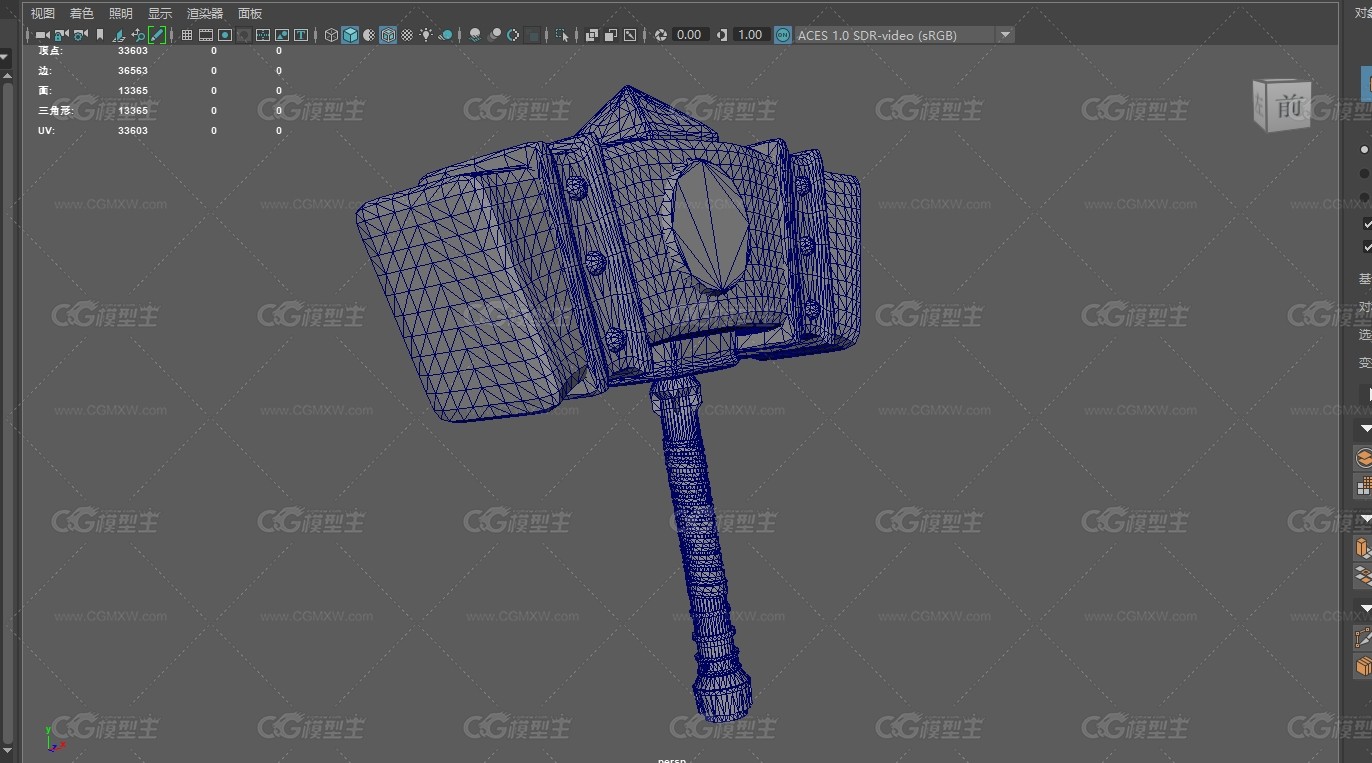Click the 边 edge count 36563
Viewport: 1372px width, 763px height.
point(133,70)
